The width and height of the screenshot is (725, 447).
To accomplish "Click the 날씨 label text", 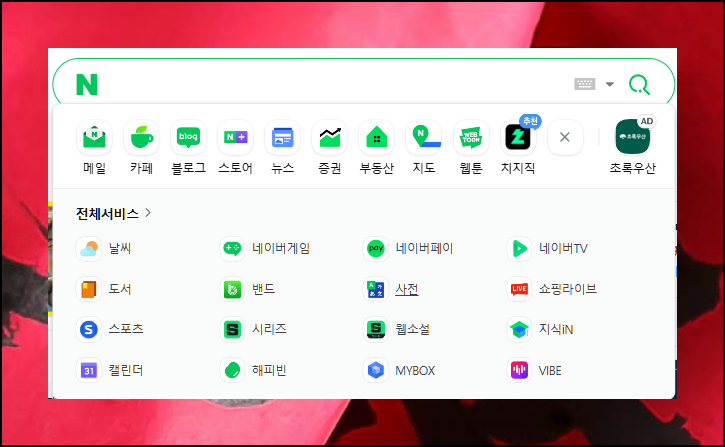I will tap(120, 249).
